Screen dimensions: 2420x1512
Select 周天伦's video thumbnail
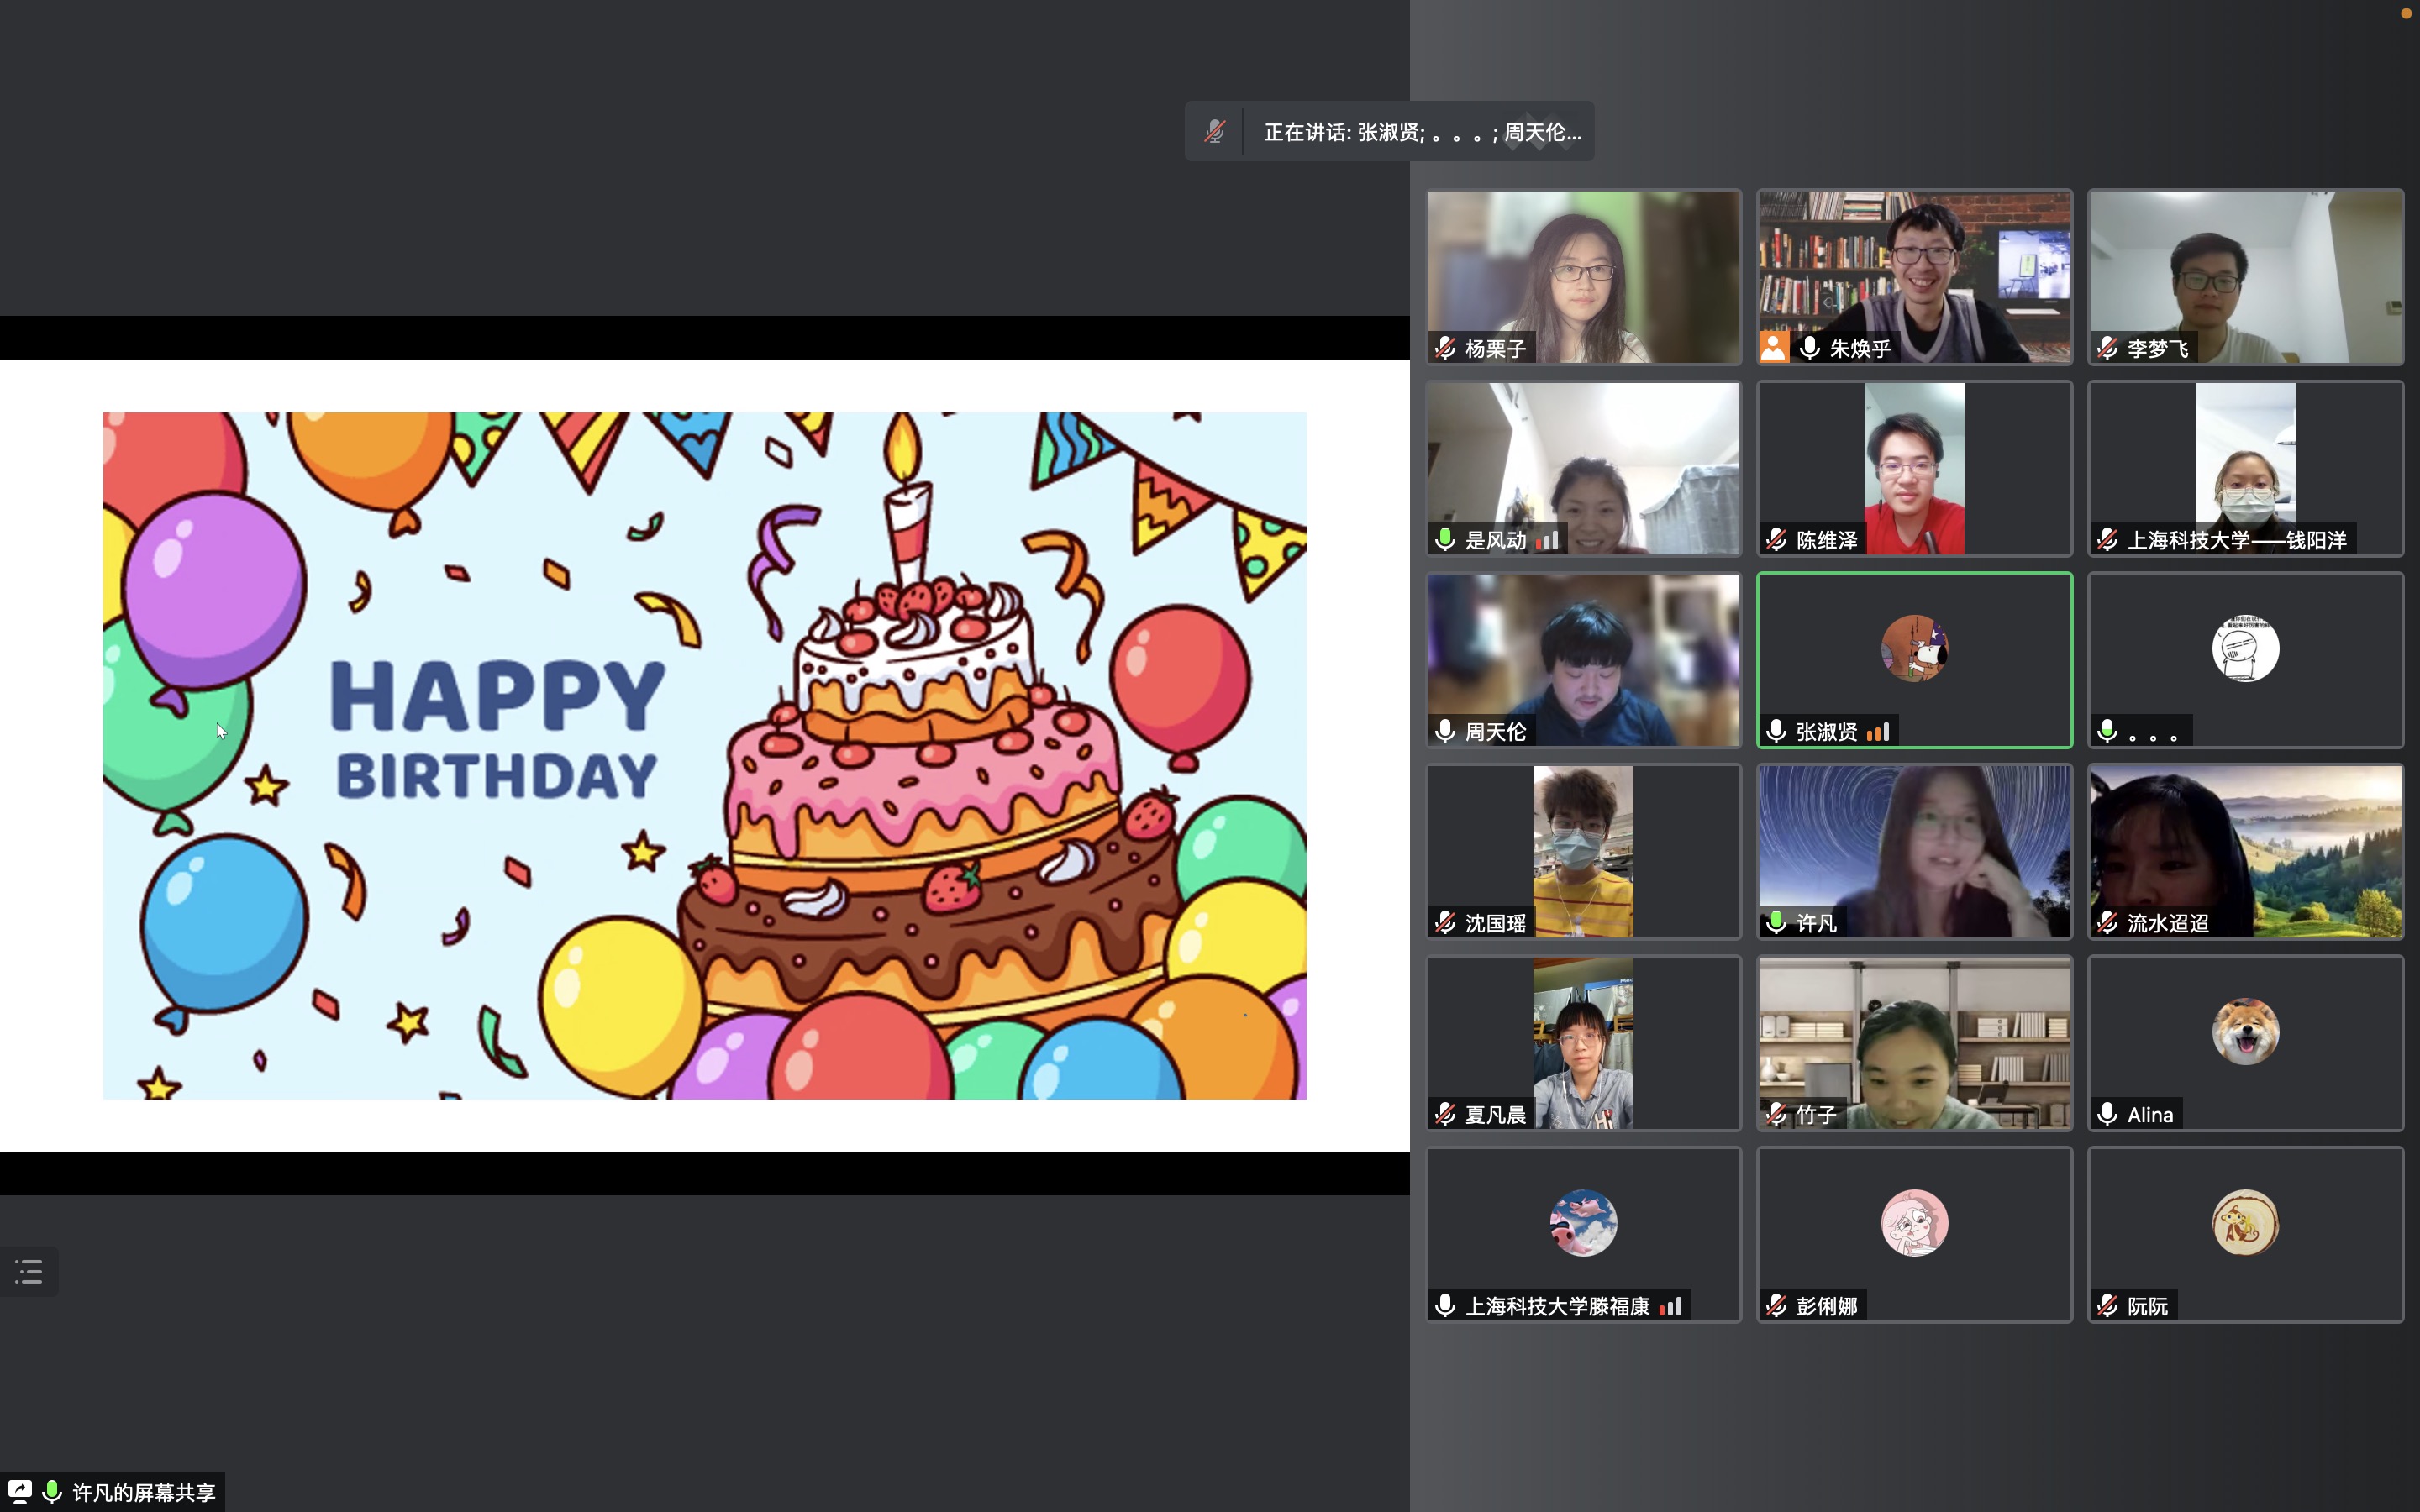click(x=1584, y=660)
